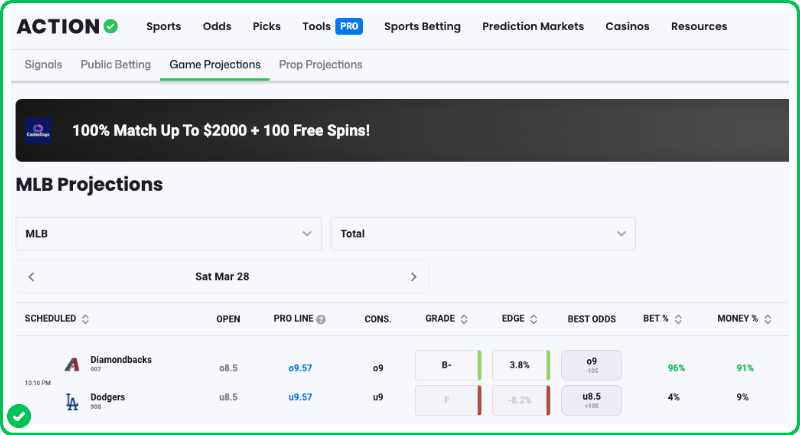
Task: Click the Dodgers team logo
Action: tap(72, 402)
